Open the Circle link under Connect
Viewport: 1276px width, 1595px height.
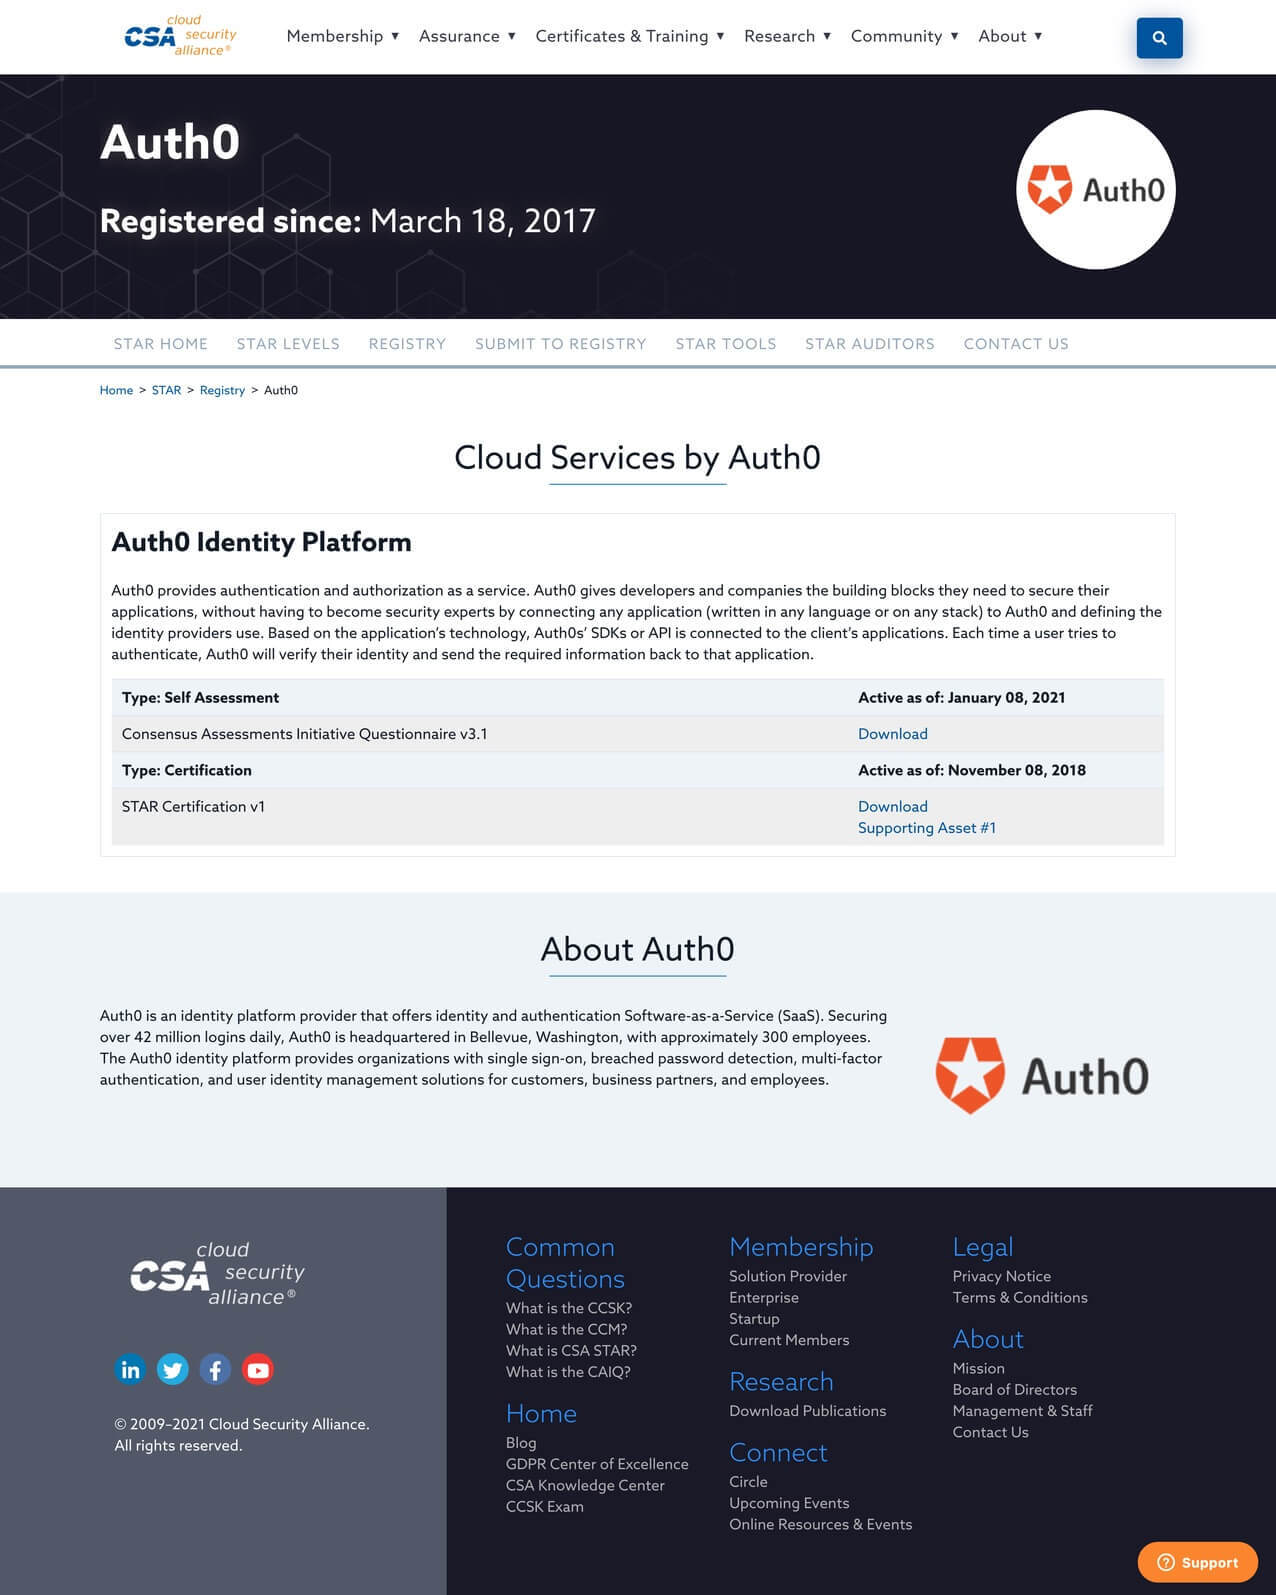click(748, 1482)
